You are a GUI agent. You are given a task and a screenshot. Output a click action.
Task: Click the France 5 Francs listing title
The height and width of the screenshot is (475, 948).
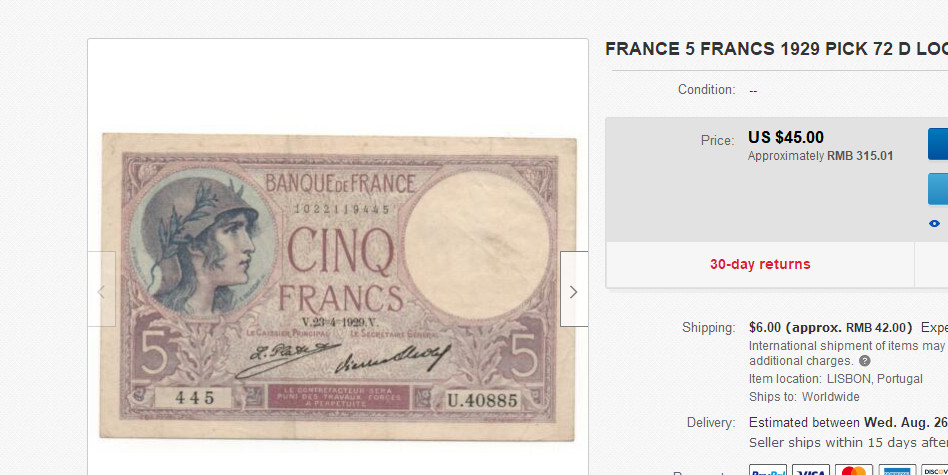pyautogui.click(x=776, y=49)
